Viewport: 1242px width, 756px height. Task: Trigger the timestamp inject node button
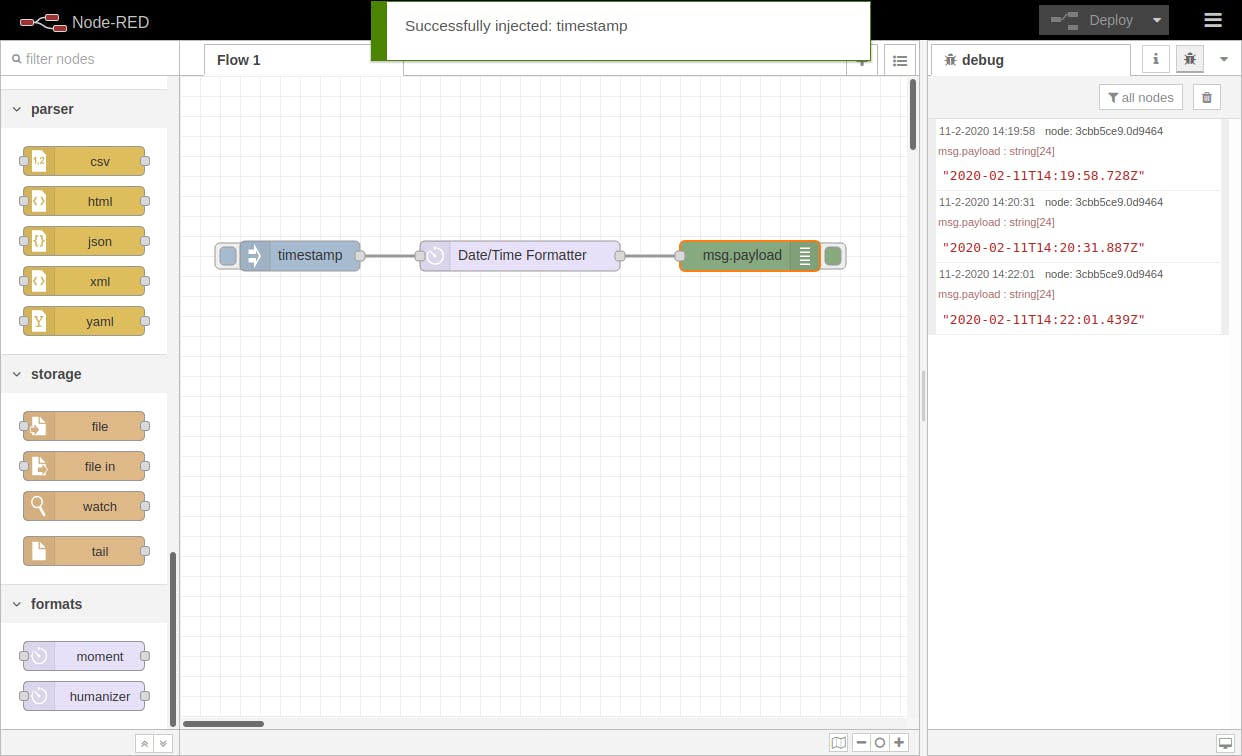(x=228, y=255)
